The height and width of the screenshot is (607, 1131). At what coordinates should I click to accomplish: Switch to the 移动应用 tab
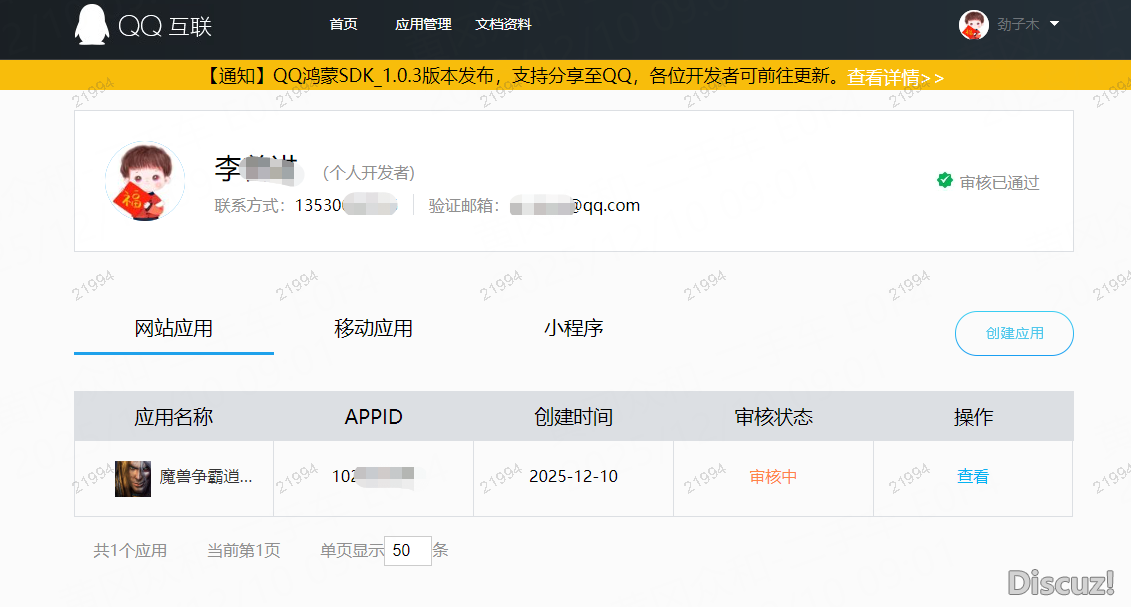click(372, 327)
